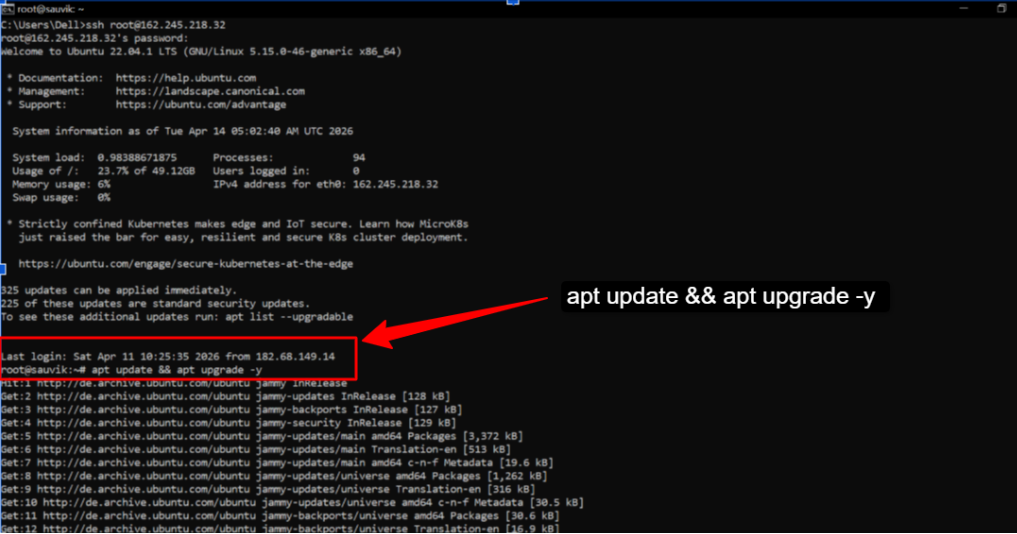Click the 'Get:2 jammy-updates InRelease [128 kB]' line

(226, 396)
